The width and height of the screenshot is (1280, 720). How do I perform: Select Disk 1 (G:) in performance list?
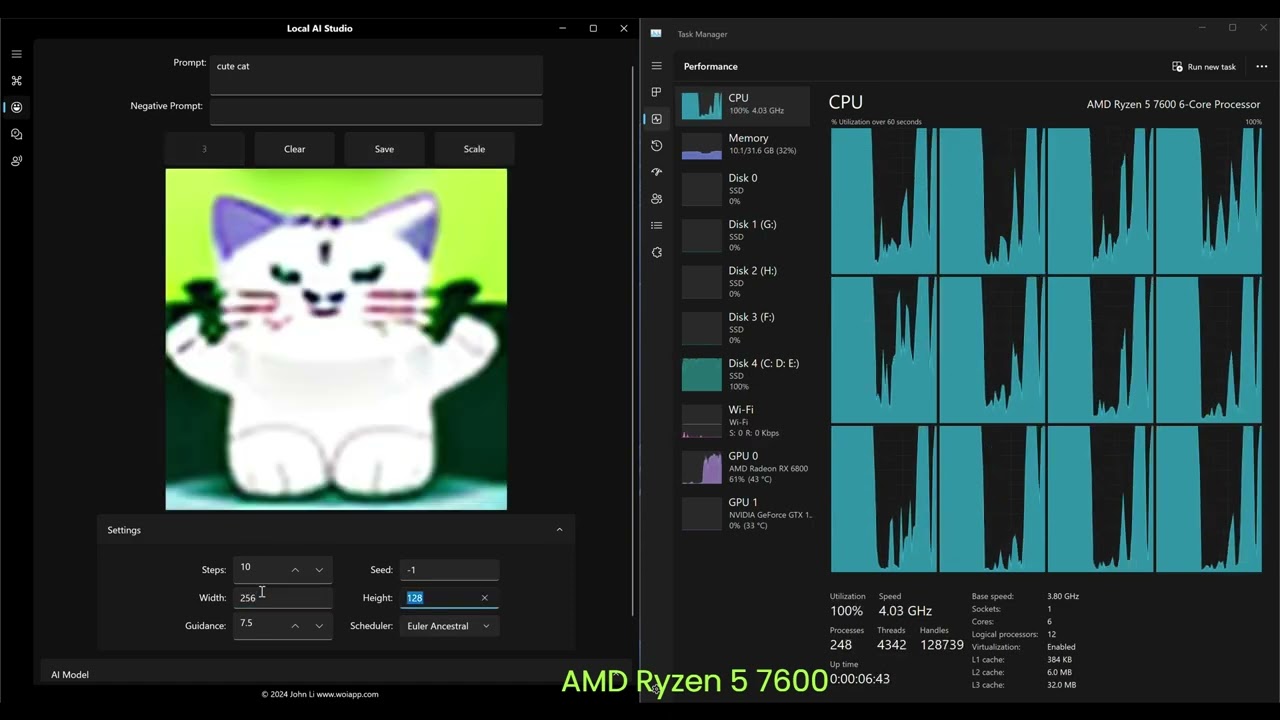[x=744, y=235]
